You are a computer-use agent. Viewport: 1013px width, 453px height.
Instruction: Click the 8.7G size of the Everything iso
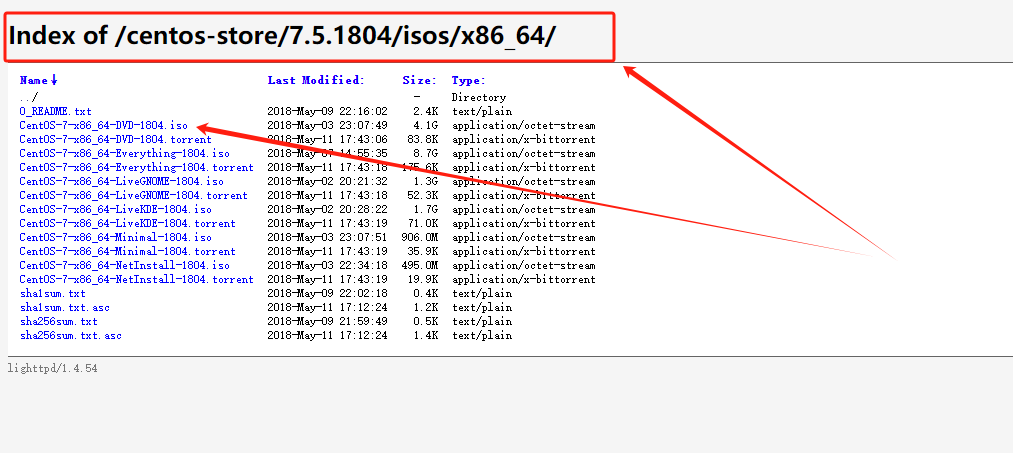pyautogui.click(x=426, y=154)
